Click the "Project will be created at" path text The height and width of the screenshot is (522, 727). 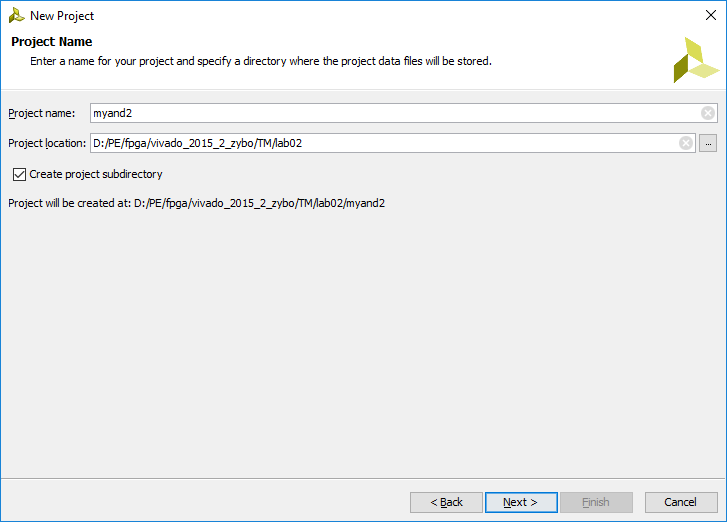[x=197, y=204]
